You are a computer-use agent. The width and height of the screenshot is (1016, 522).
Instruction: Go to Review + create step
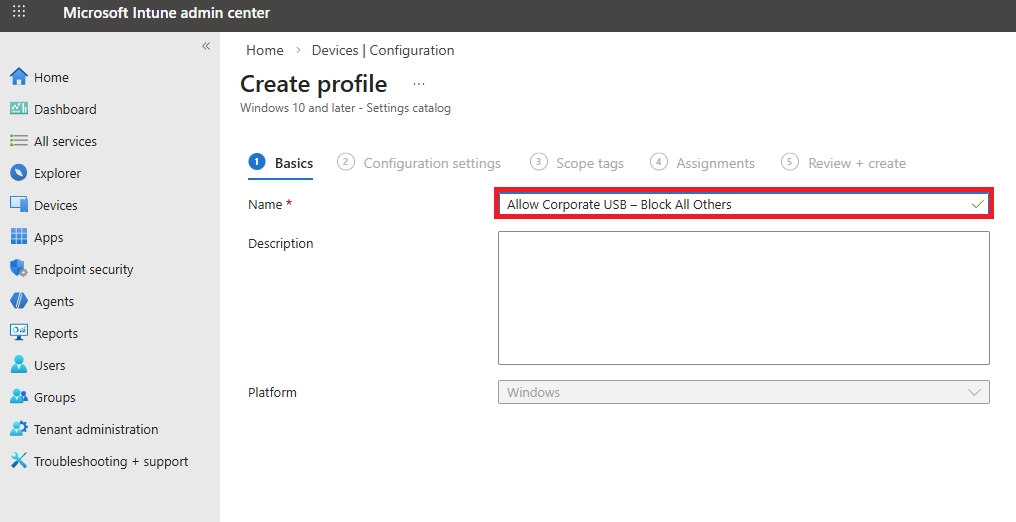tap(844, 163)
